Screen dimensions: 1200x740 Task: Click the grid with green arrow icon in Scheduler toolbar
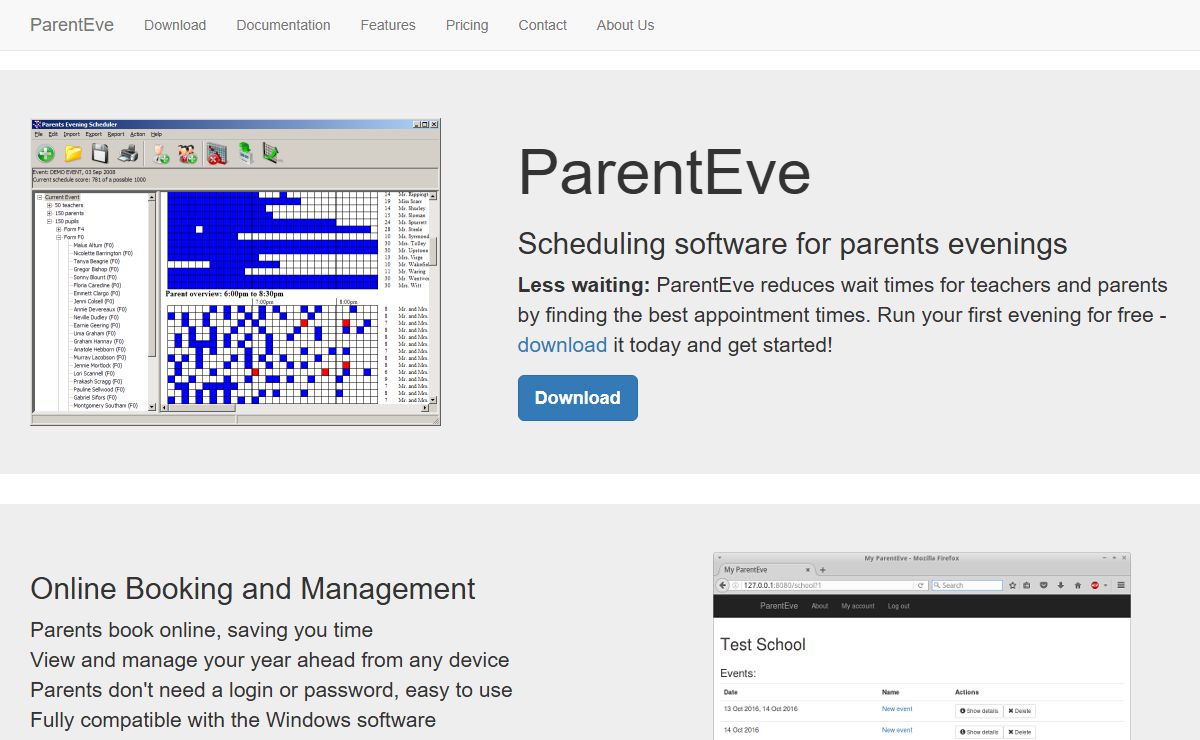coord(271,154)
